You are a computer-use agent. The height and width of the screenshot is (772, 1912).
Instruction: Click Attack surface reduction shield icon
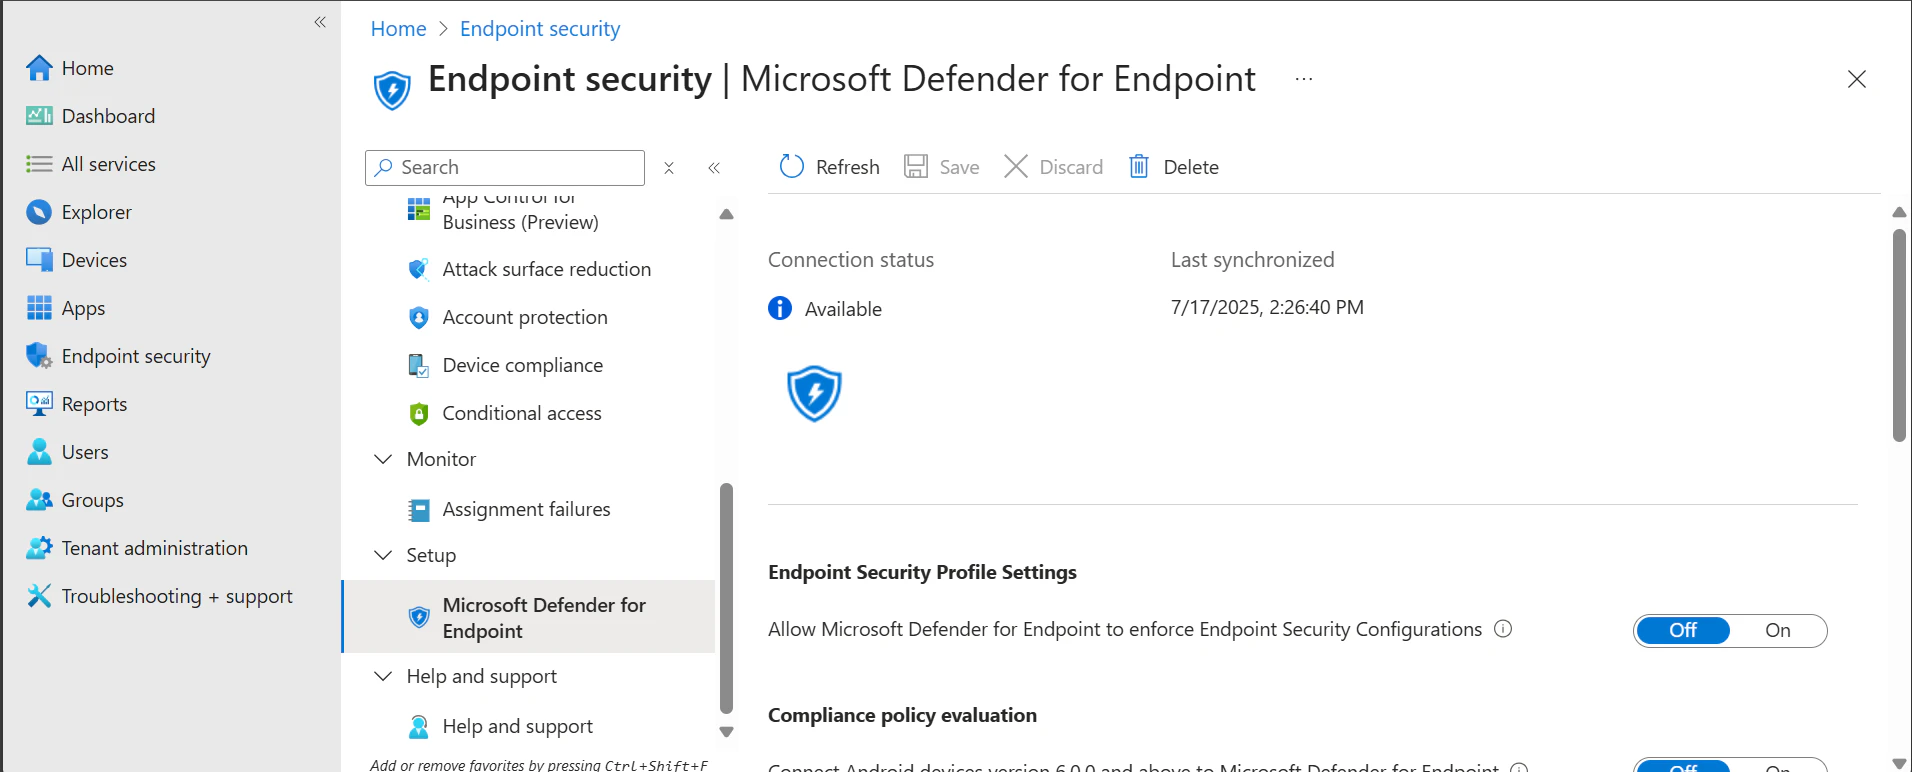coord(419,269)
